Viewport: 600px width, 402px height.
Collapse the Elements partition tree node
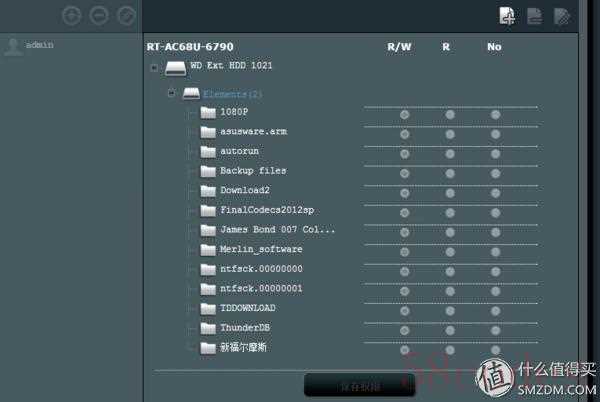(x=171, y=93)
